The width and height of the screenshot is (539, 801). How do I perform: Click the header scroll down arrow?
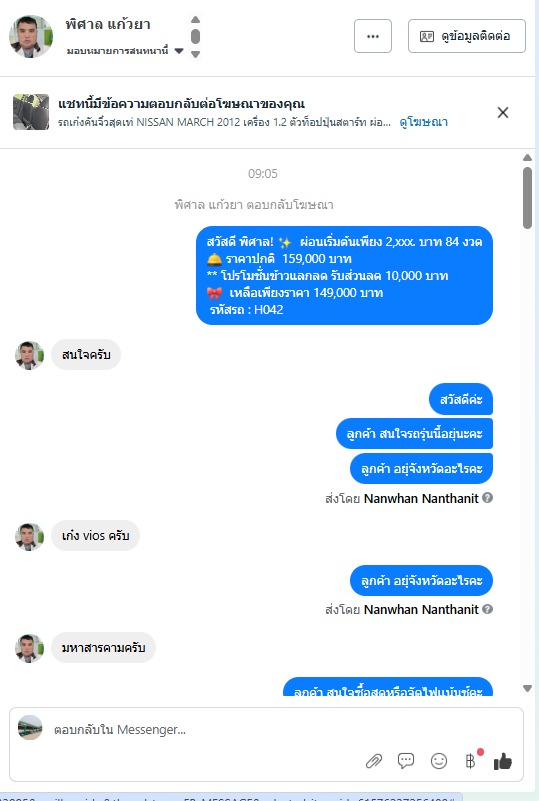[195, 54]
